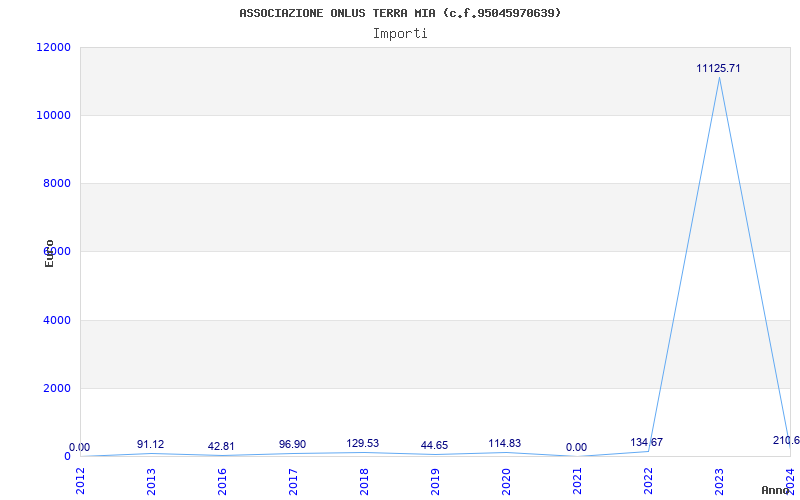The height and width of the screenshot is (500, 800).
Task: Click the 10000 y-axis tick label
Action: (54, 115)
